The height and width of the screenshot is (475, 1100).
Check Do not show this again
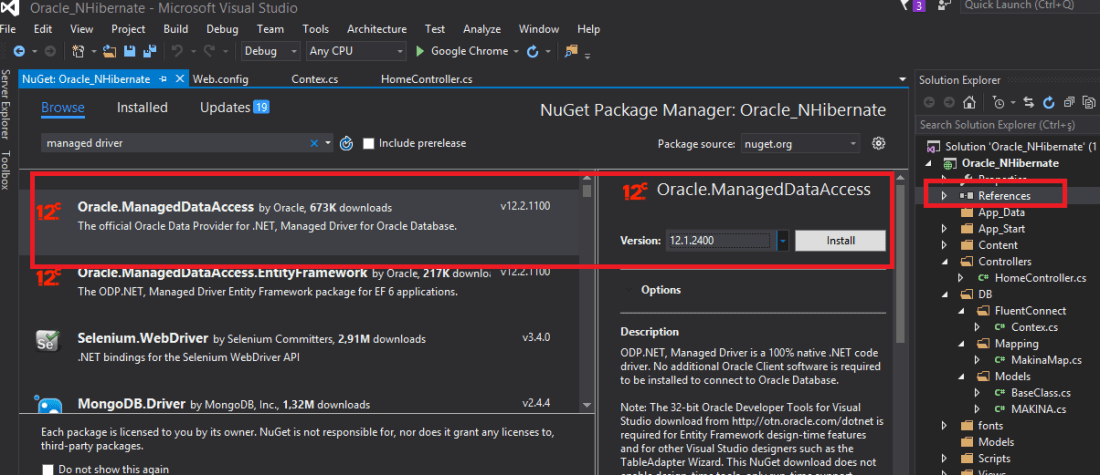(48, 469)
